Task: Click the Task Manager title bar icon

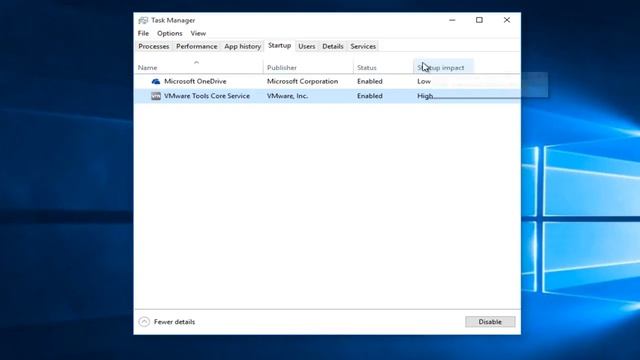Action: [x=143, y=20]
